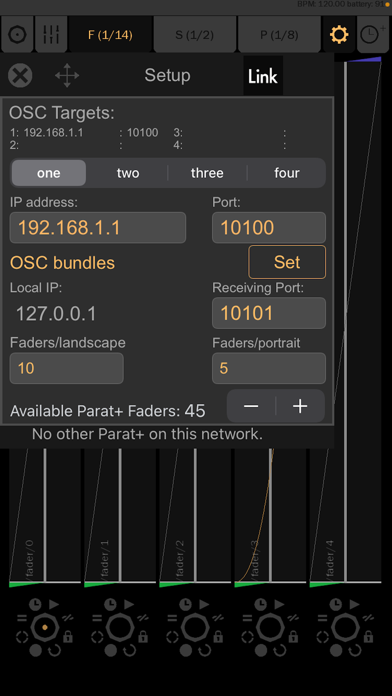Click fader 0 solid circle record icon
Image resolution: width=392 pixels, height=696 pixels.
tap(36, 650)
